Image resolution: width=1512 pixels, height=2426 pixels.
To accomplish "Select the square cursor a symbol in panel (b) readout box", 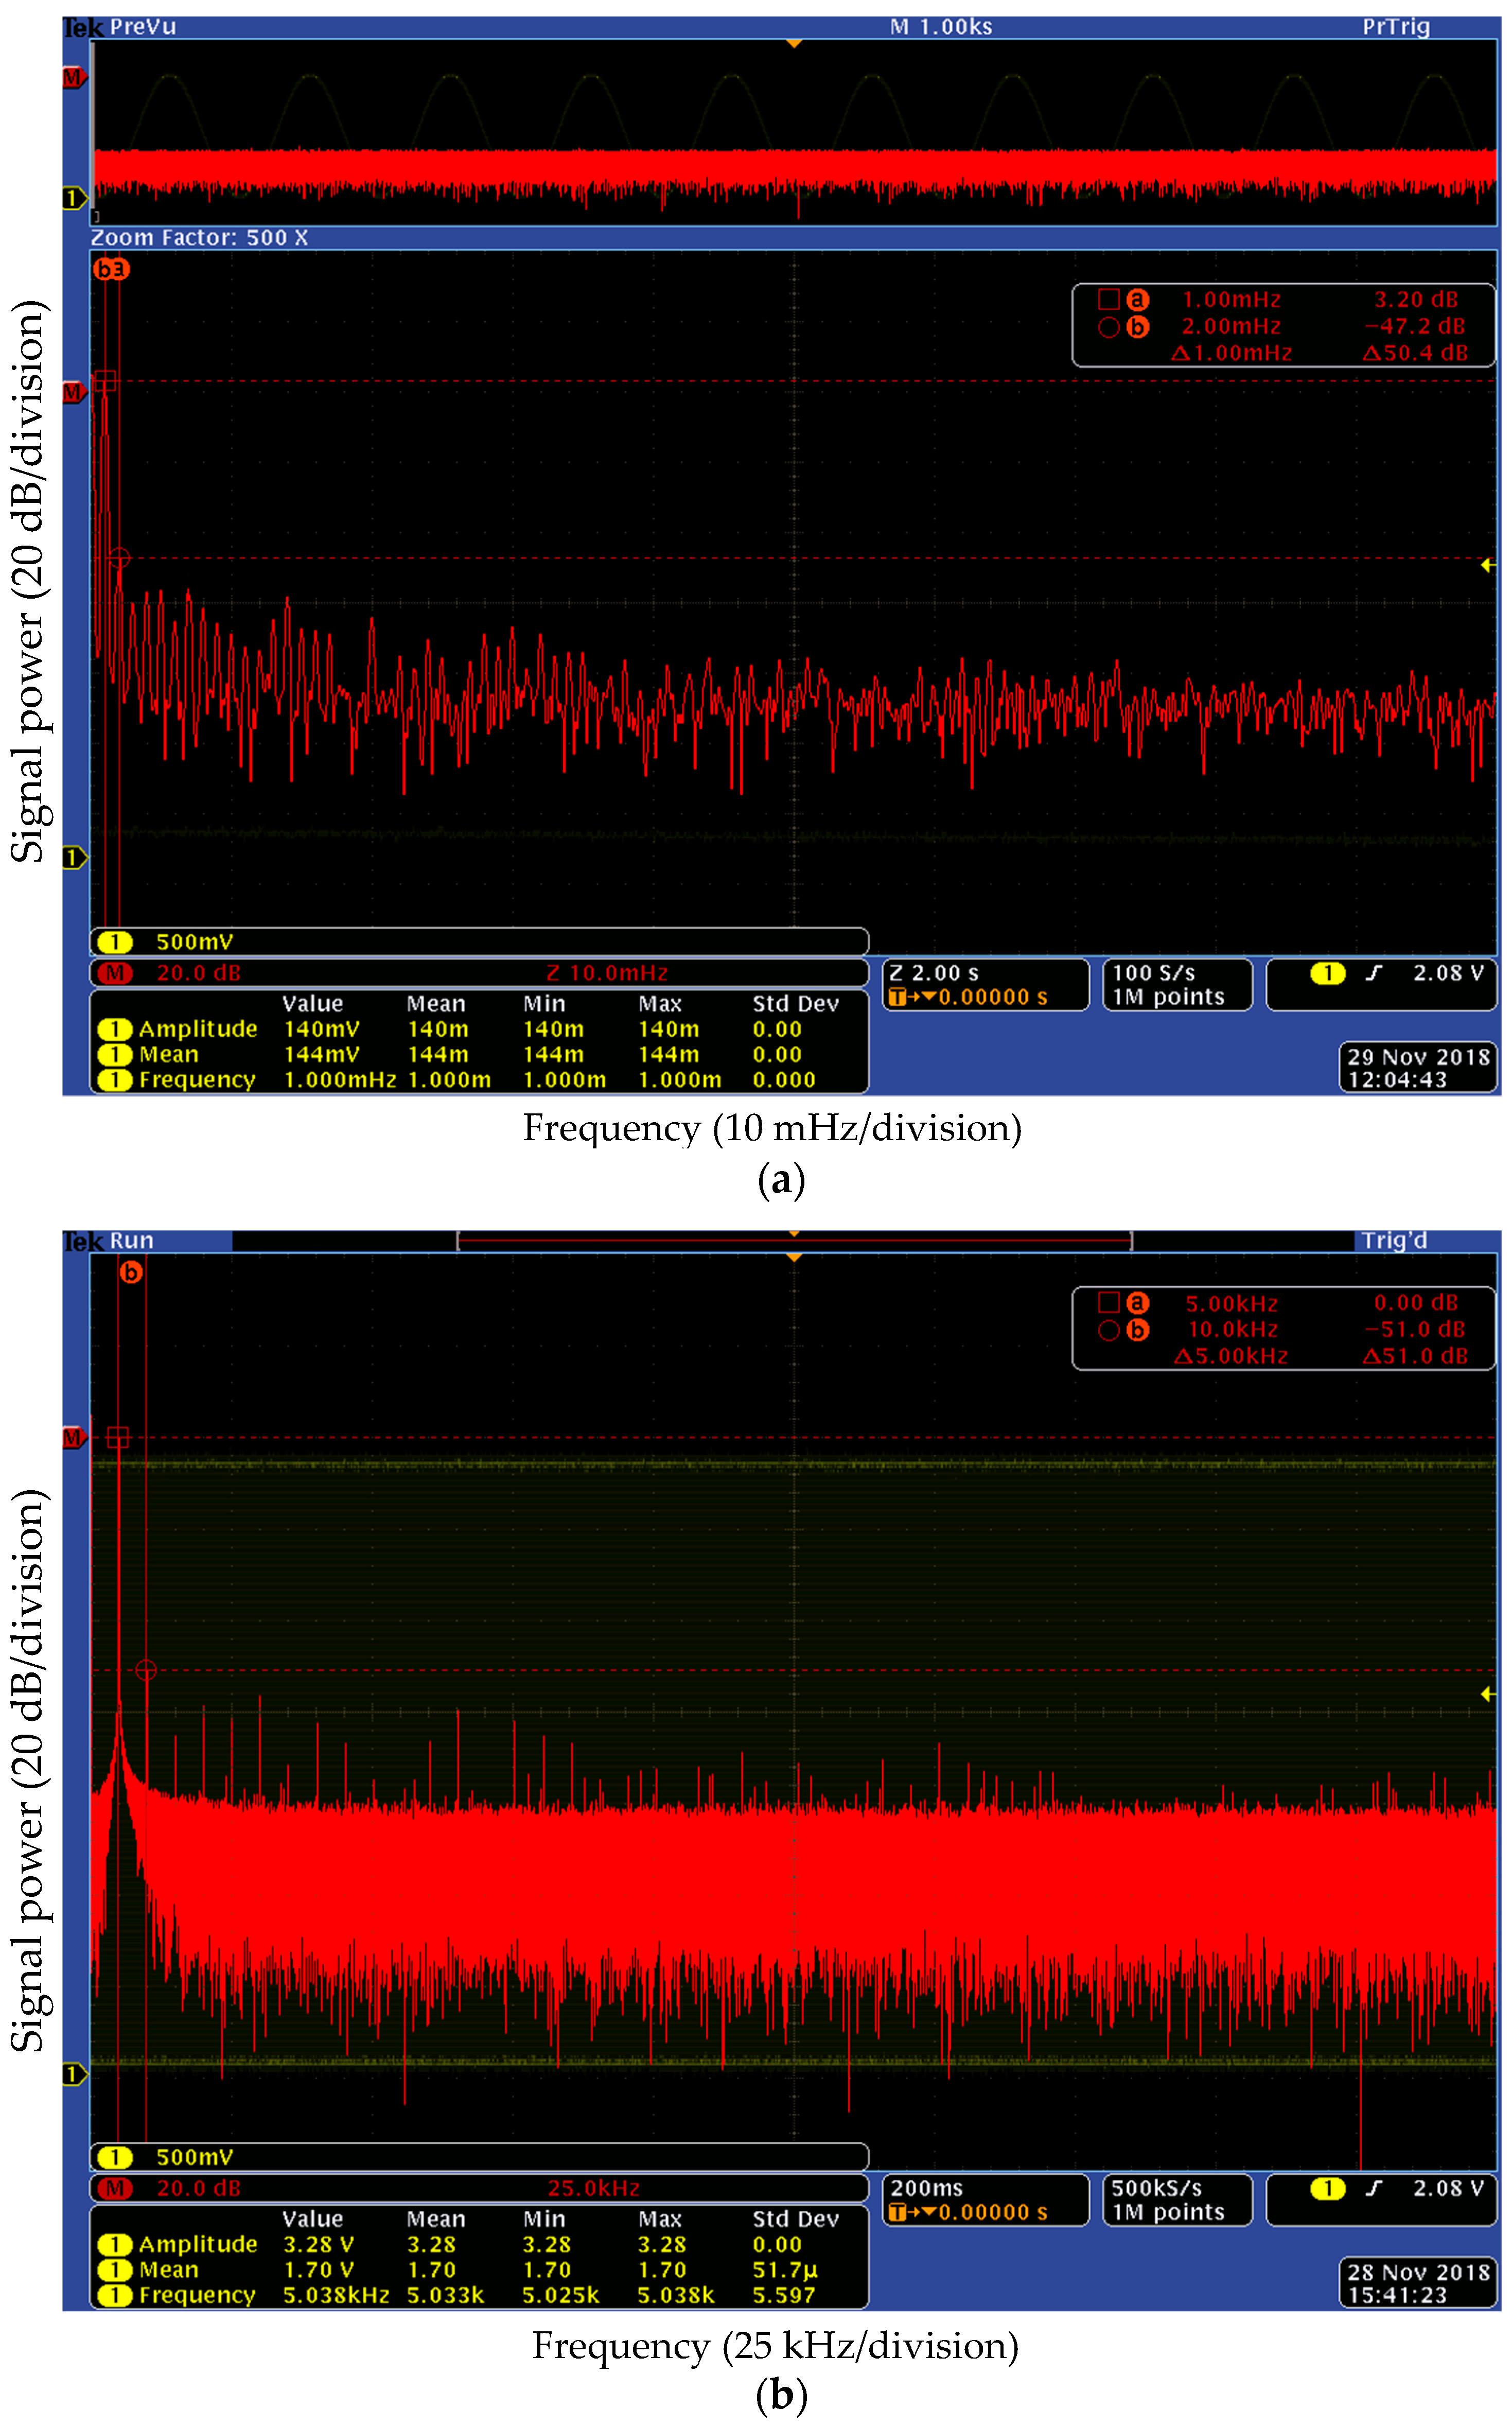I will tap(1108, 1302).
